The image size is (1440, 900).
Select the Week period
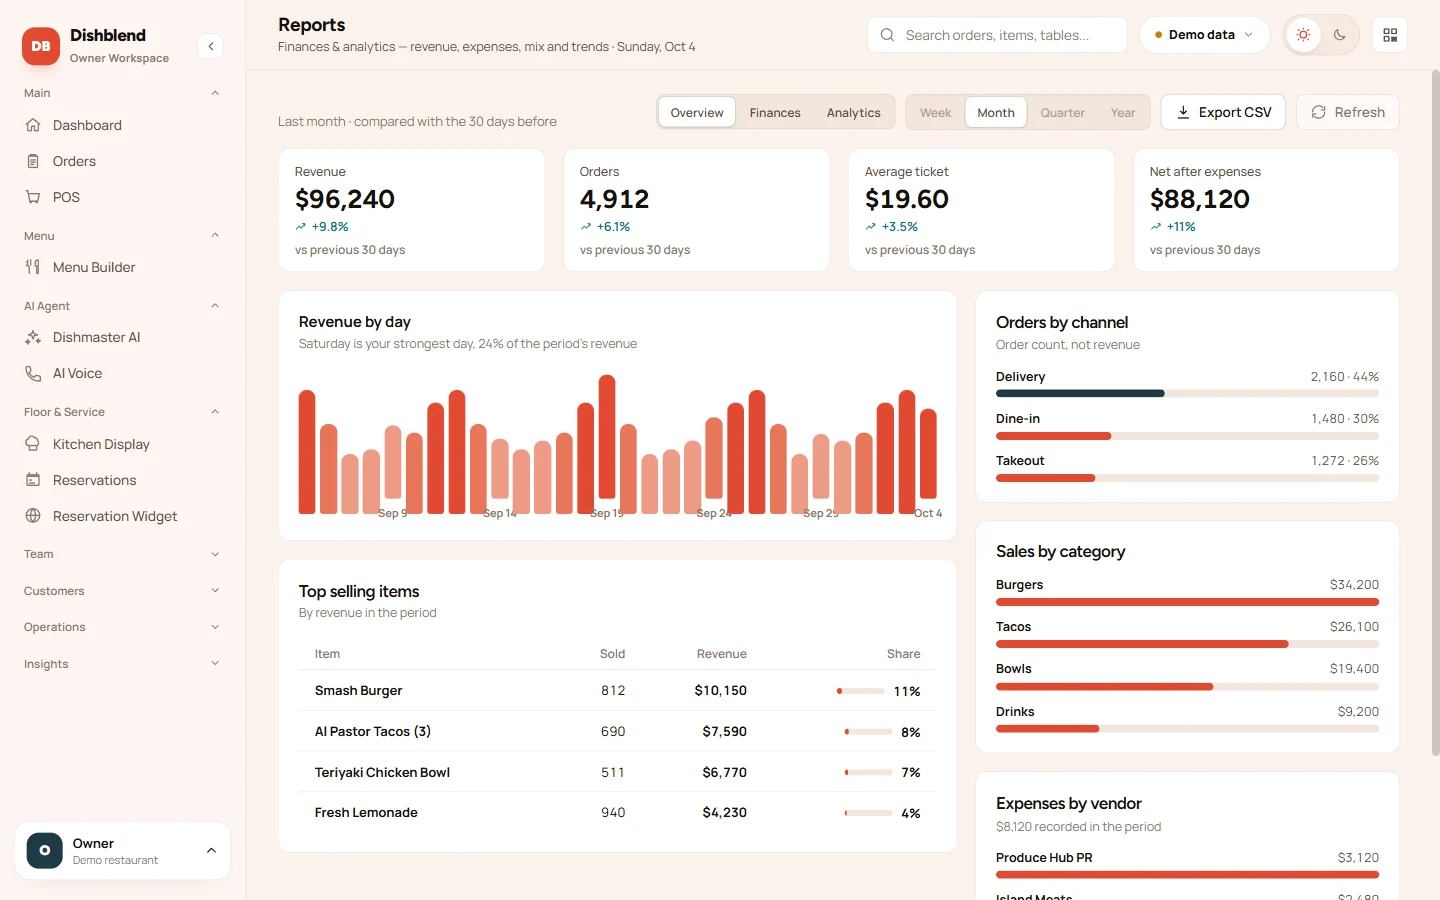[x=935, y=113]
